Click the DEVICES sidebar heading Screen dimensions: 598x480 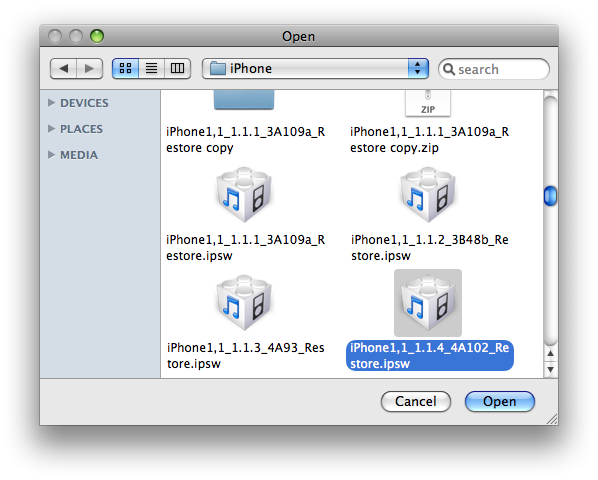click(x=84, y=103)
